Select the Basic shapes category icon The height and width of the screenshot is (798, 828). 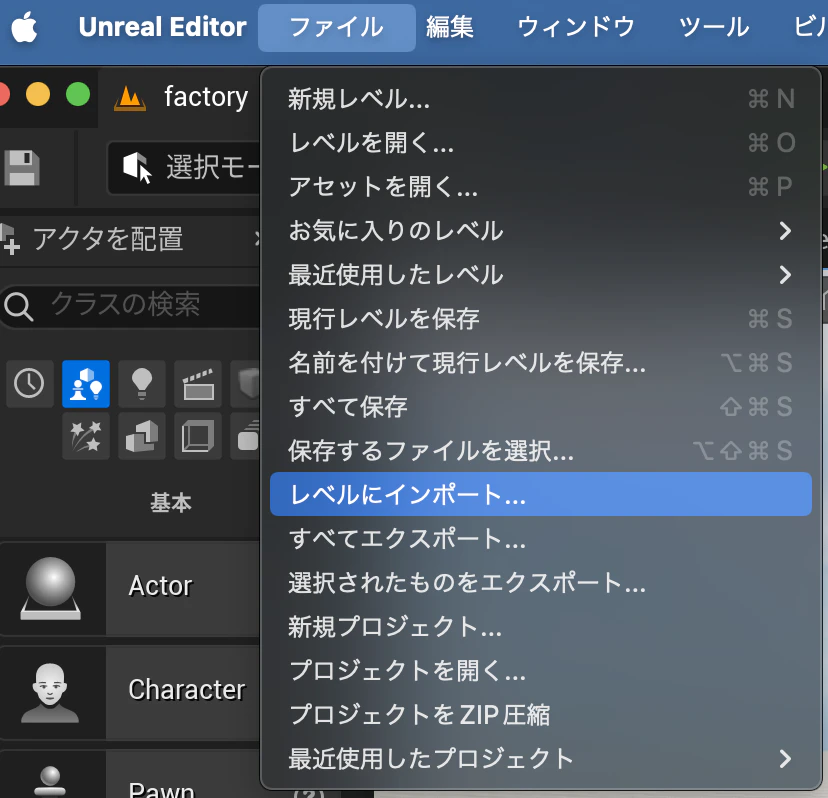coord(86,384)
